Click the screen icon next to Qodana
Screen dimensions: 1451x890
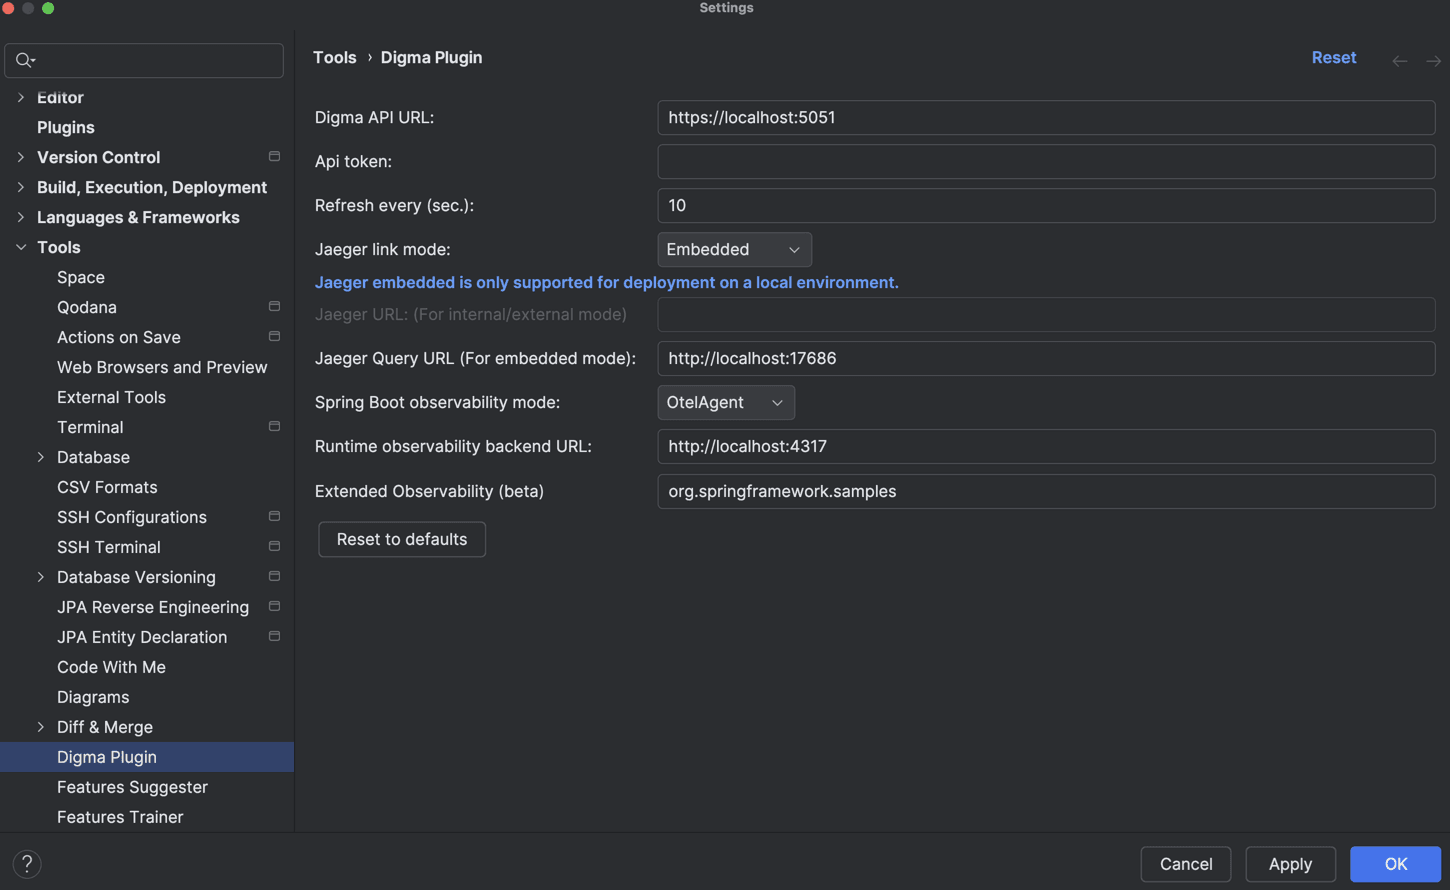tap(274, 307)
